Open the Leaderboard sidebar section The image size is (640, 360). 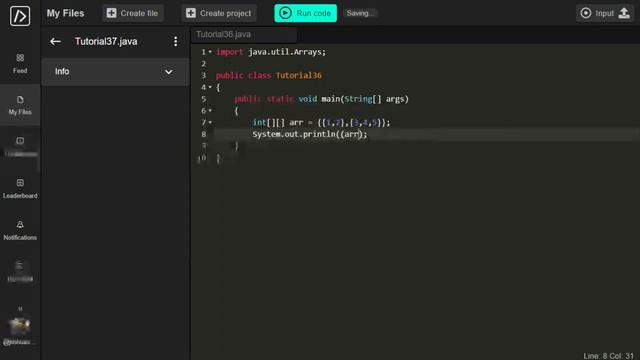(x=20, y=189)
